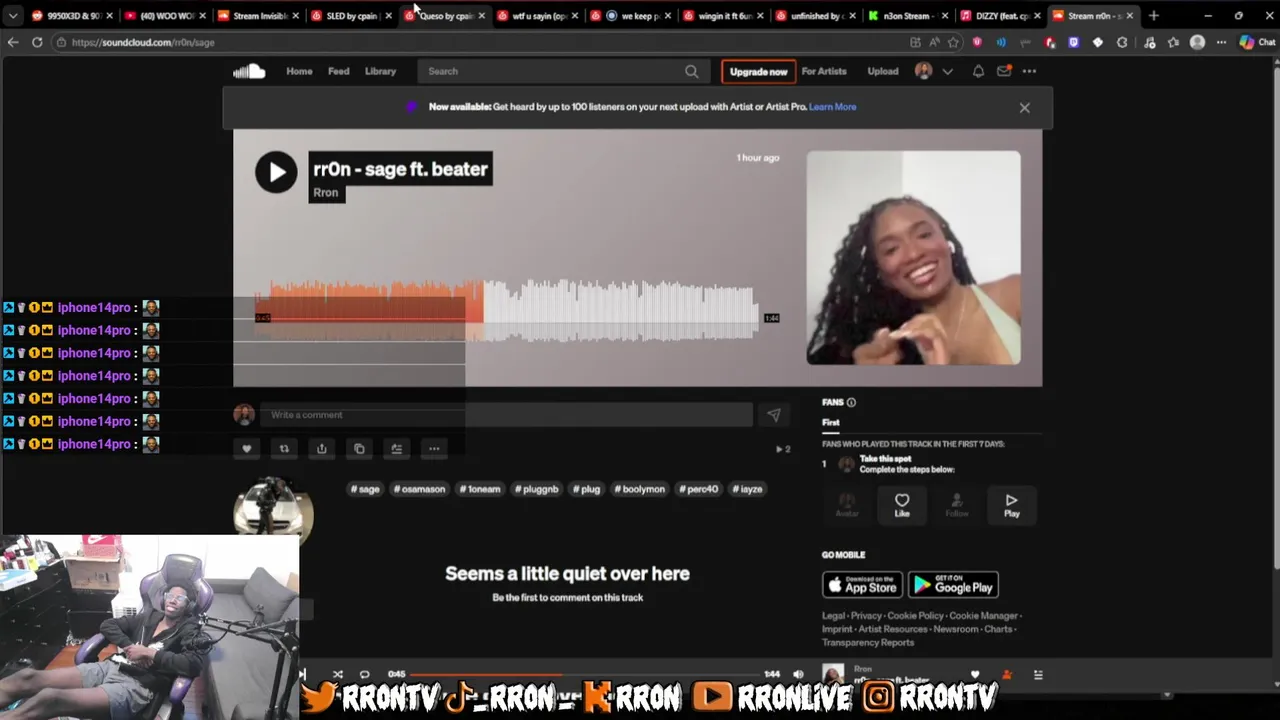
Task: Open Library in navigation
Action: click(380, 71)
